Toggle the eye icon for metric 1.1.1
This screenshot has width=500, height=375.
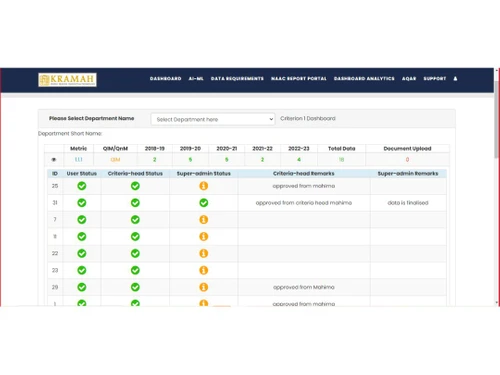coord(54,160)
